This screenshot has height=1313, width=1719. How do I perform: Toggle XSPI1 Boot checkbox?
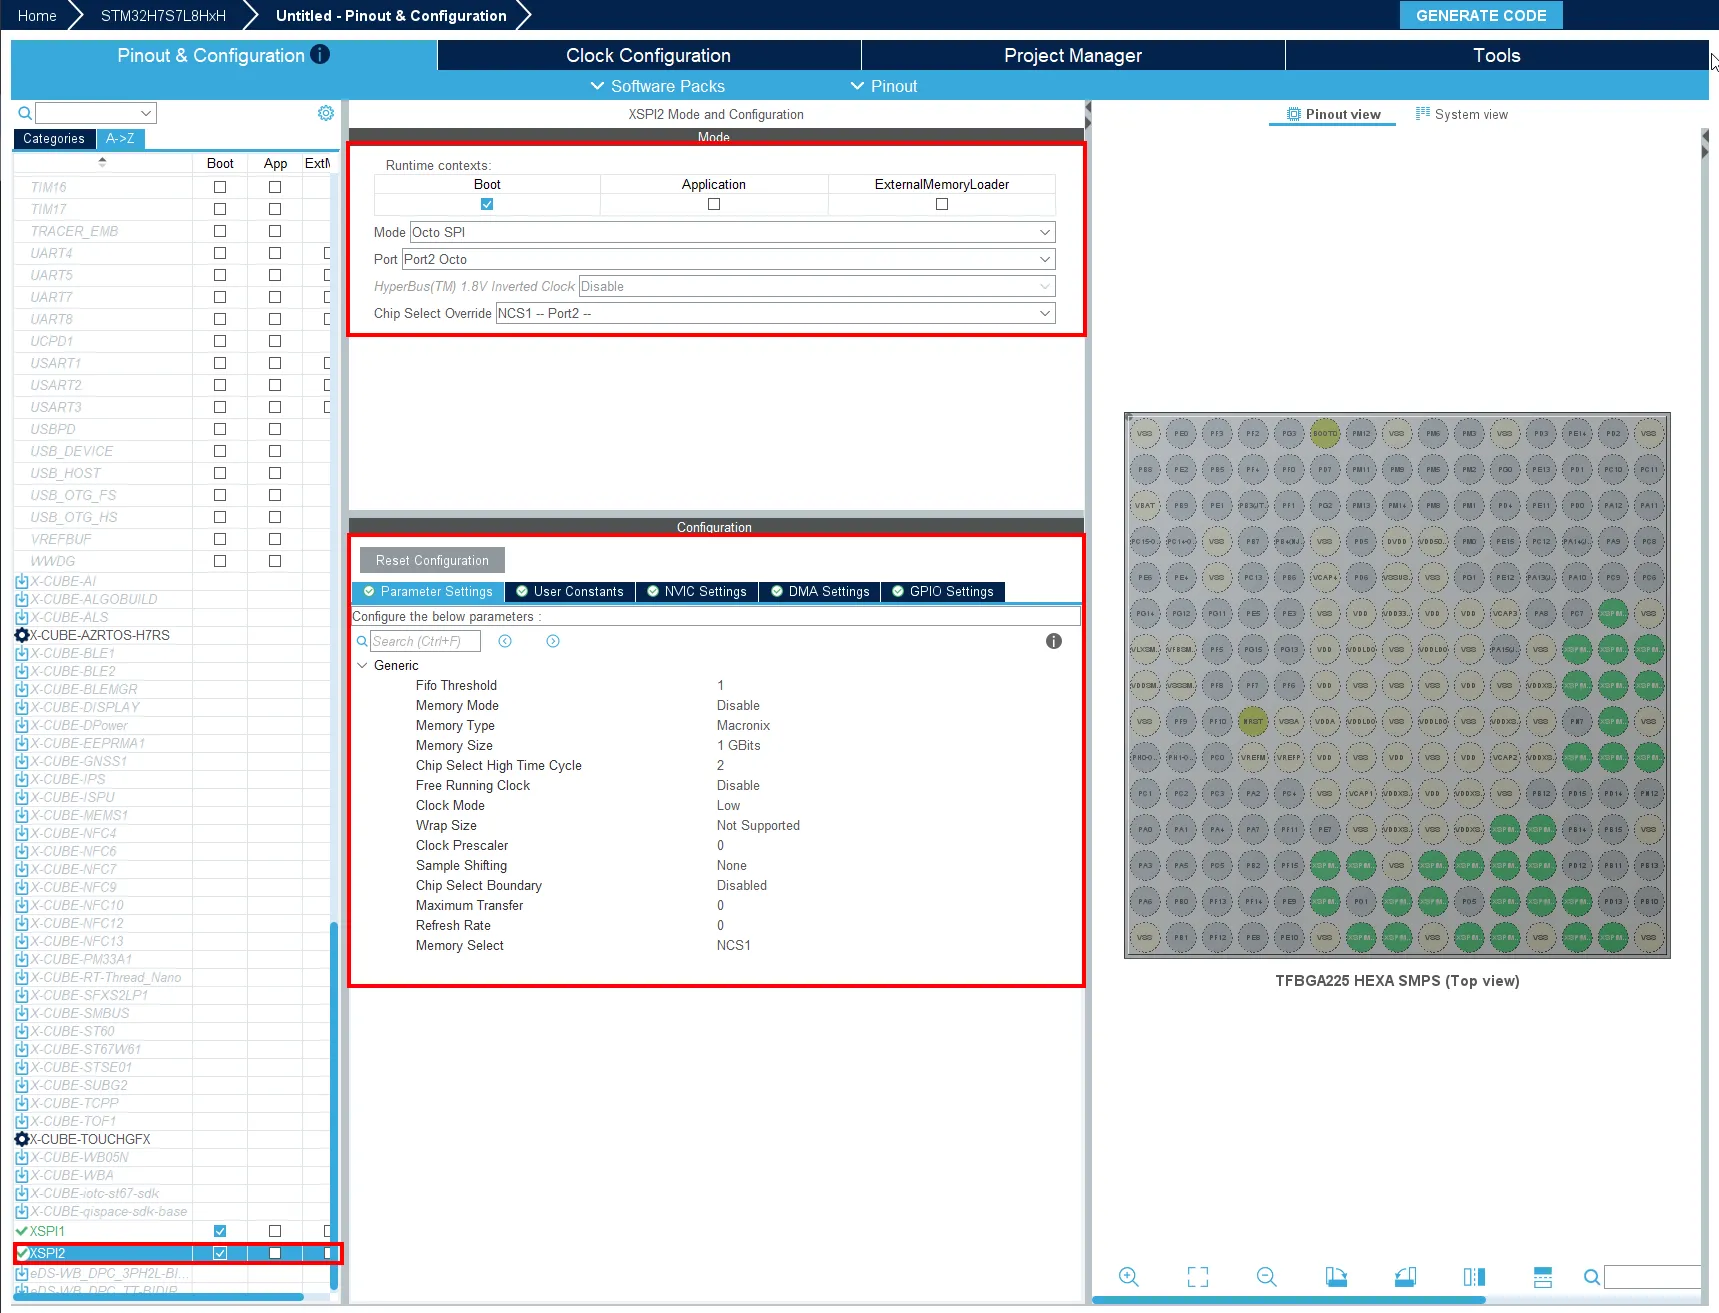click(220, 1231)
